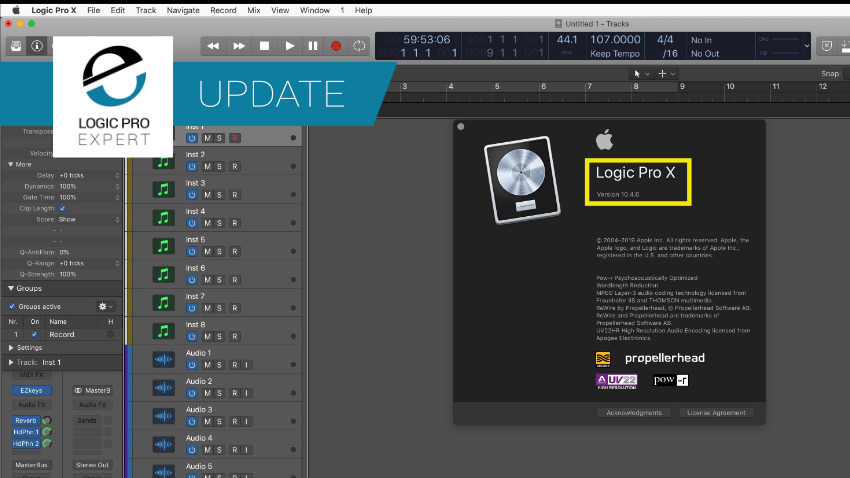Expand the Track: Inst 1 section
850x478 pixels.
pyautogui.click(x=11, y=362)
